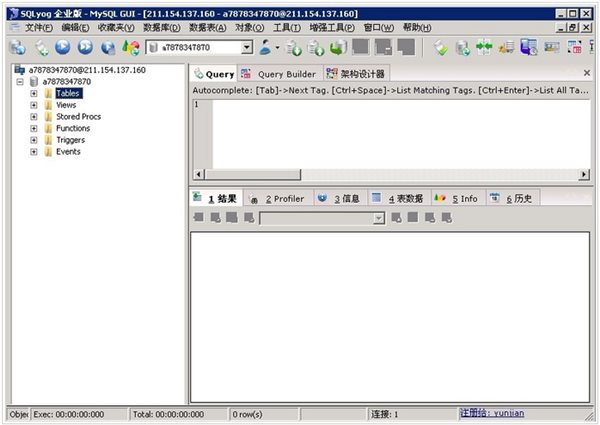
Task: Switch to the 架构设计器 tab
Action: click(356, 74)
